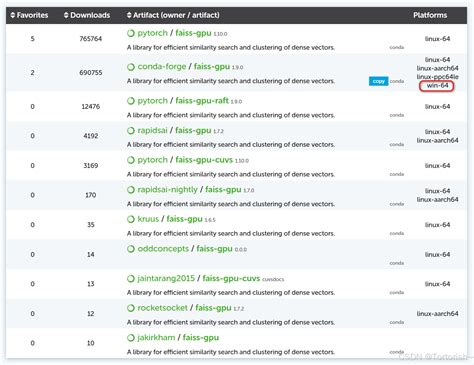The height and width of the screenshot is (365, 474).
Task: Open the faiss-gpu-cuvs artifact by jaintarang2015
Action: [x=231, y=278]
